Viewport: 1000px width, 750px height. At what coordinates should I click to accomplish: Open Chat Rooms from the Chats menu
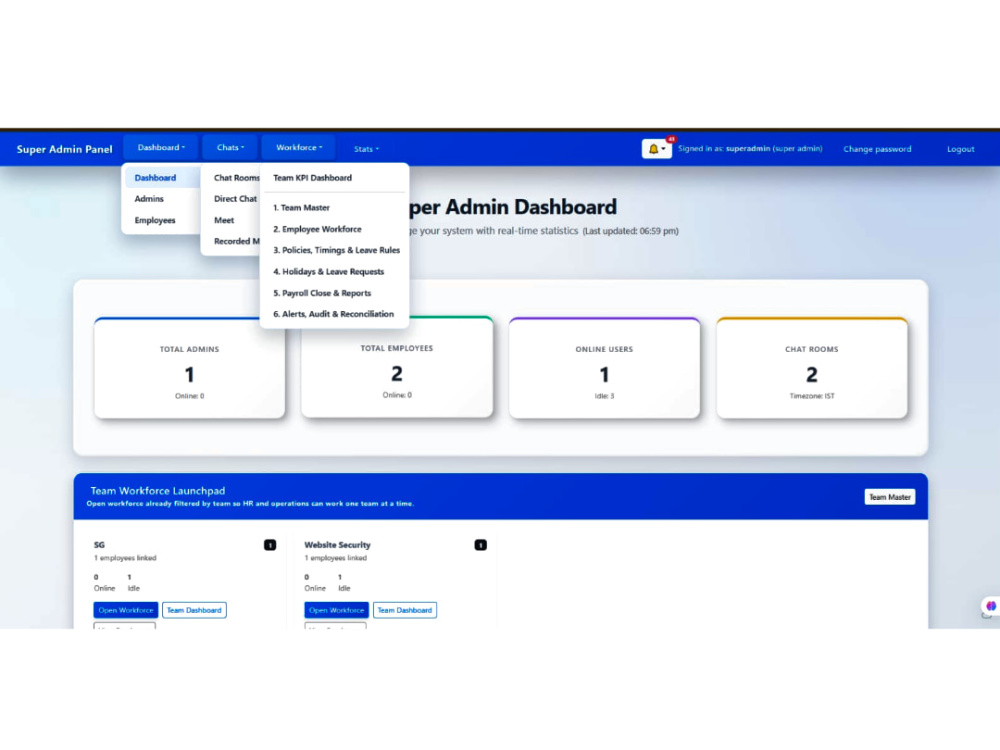[237, 178]
